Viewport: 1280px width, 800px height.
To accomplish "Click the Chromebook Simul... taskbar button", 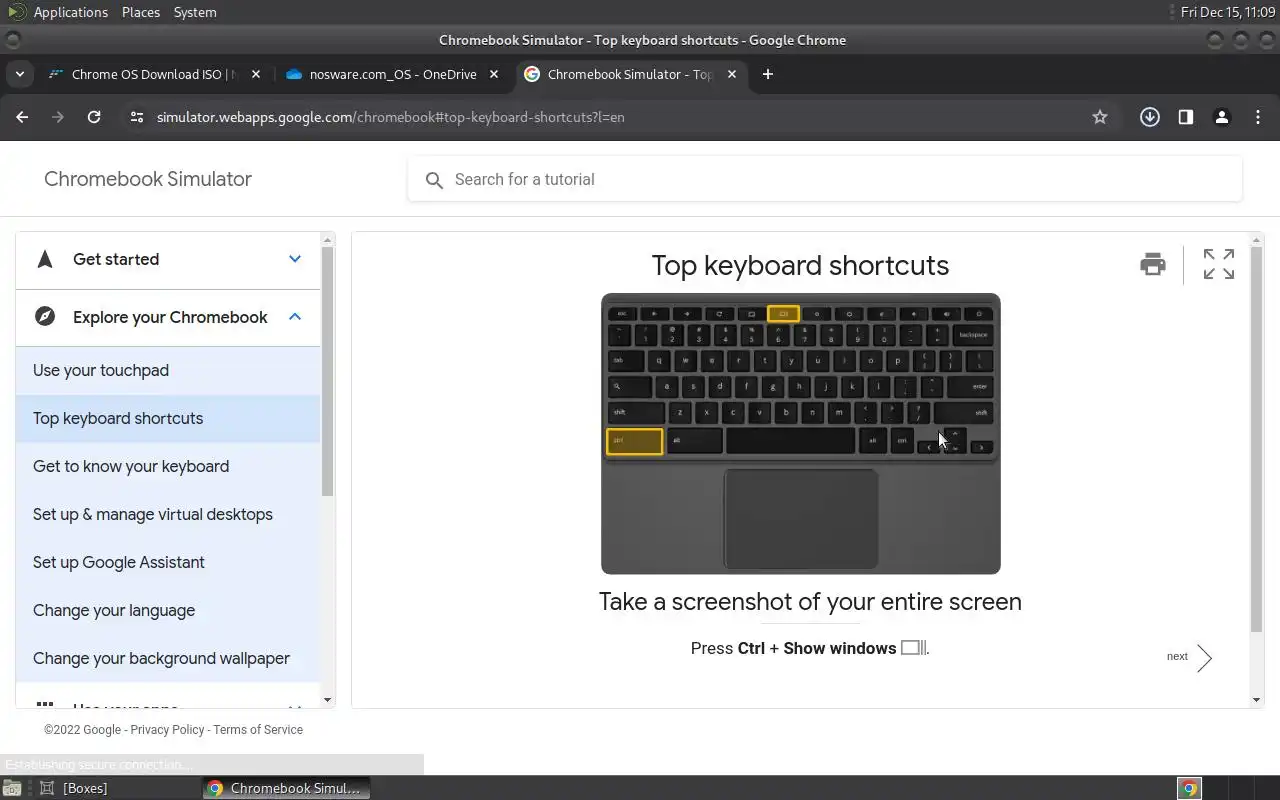I will [286, 788].
